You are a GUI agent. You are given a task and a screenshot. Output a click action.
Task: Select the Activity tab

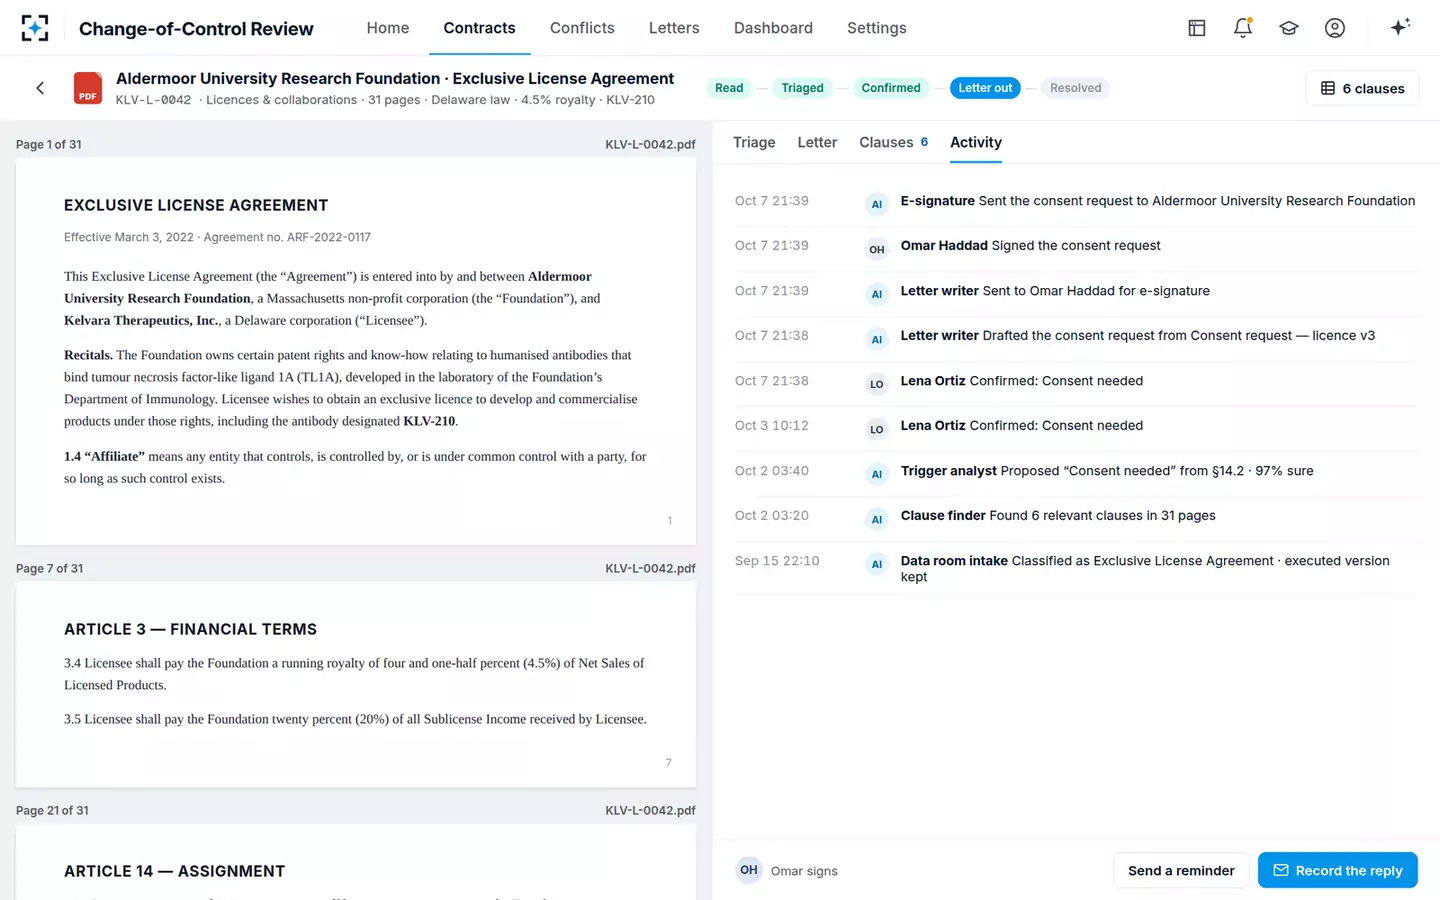click(976, 142)
